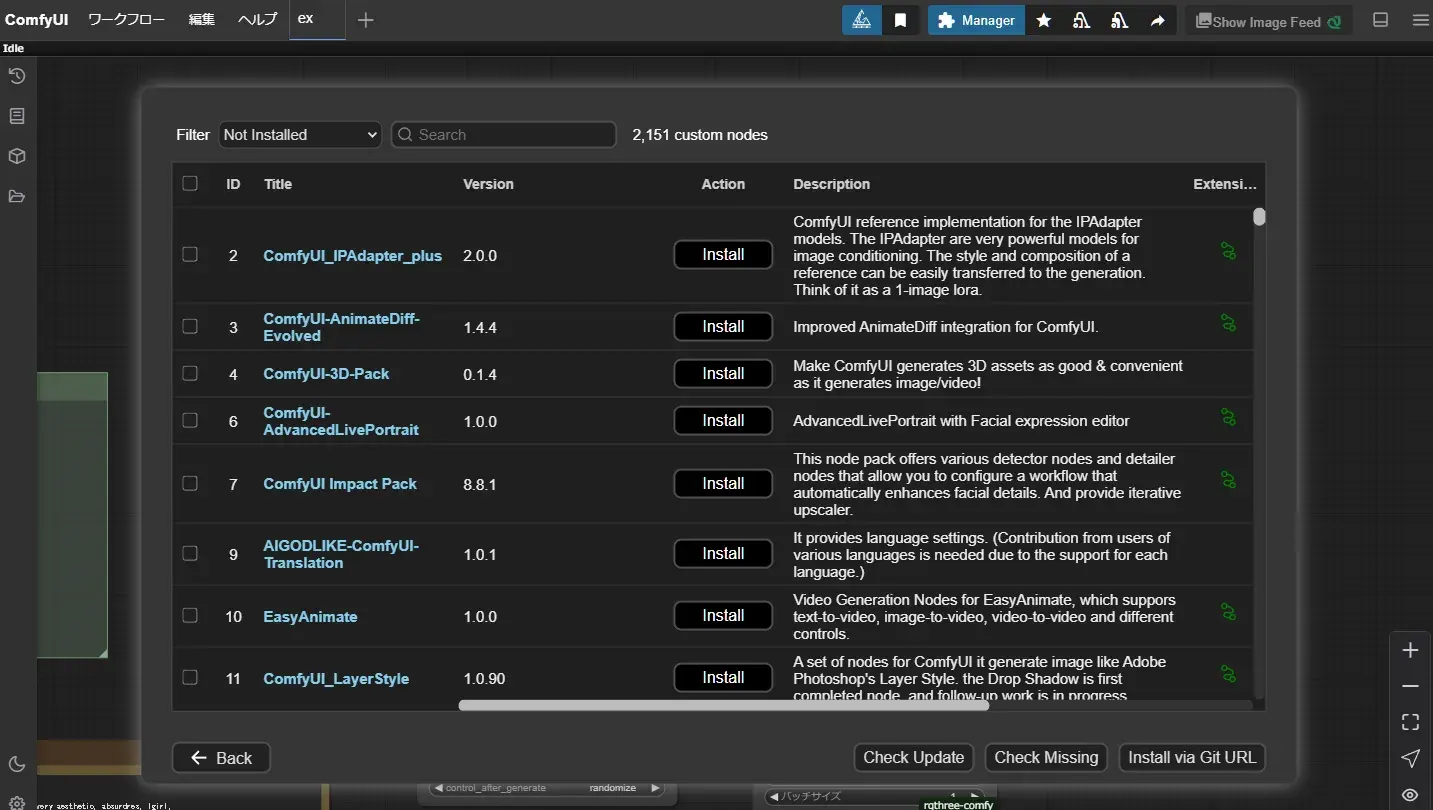1433x810 pixels.
Task: Install EasyAnimate node pack
Action: tap(723, 615)
